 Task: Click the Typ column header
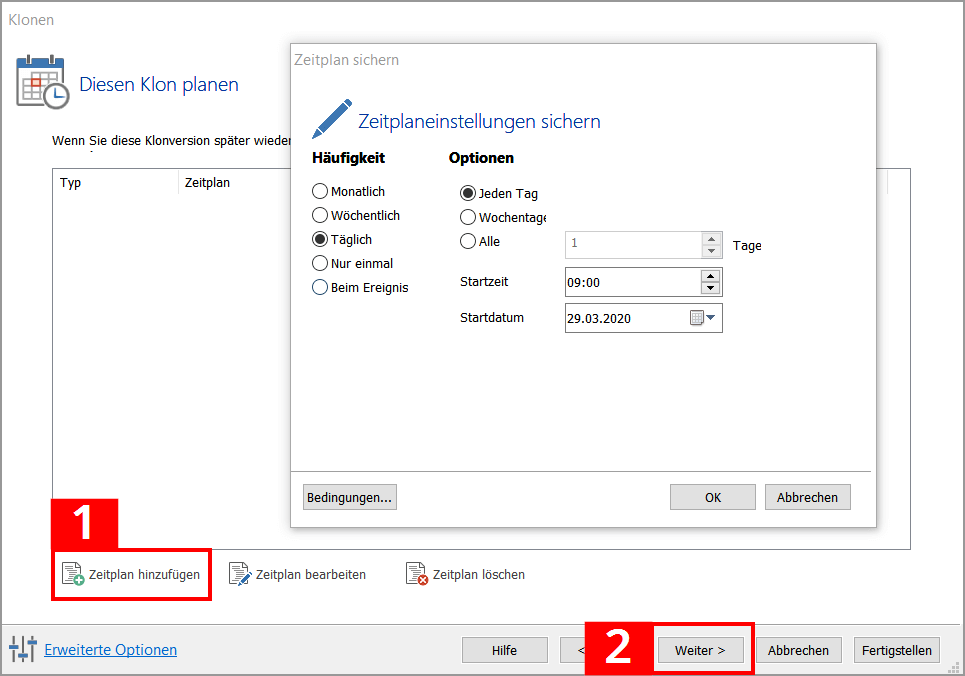(116, 182)
